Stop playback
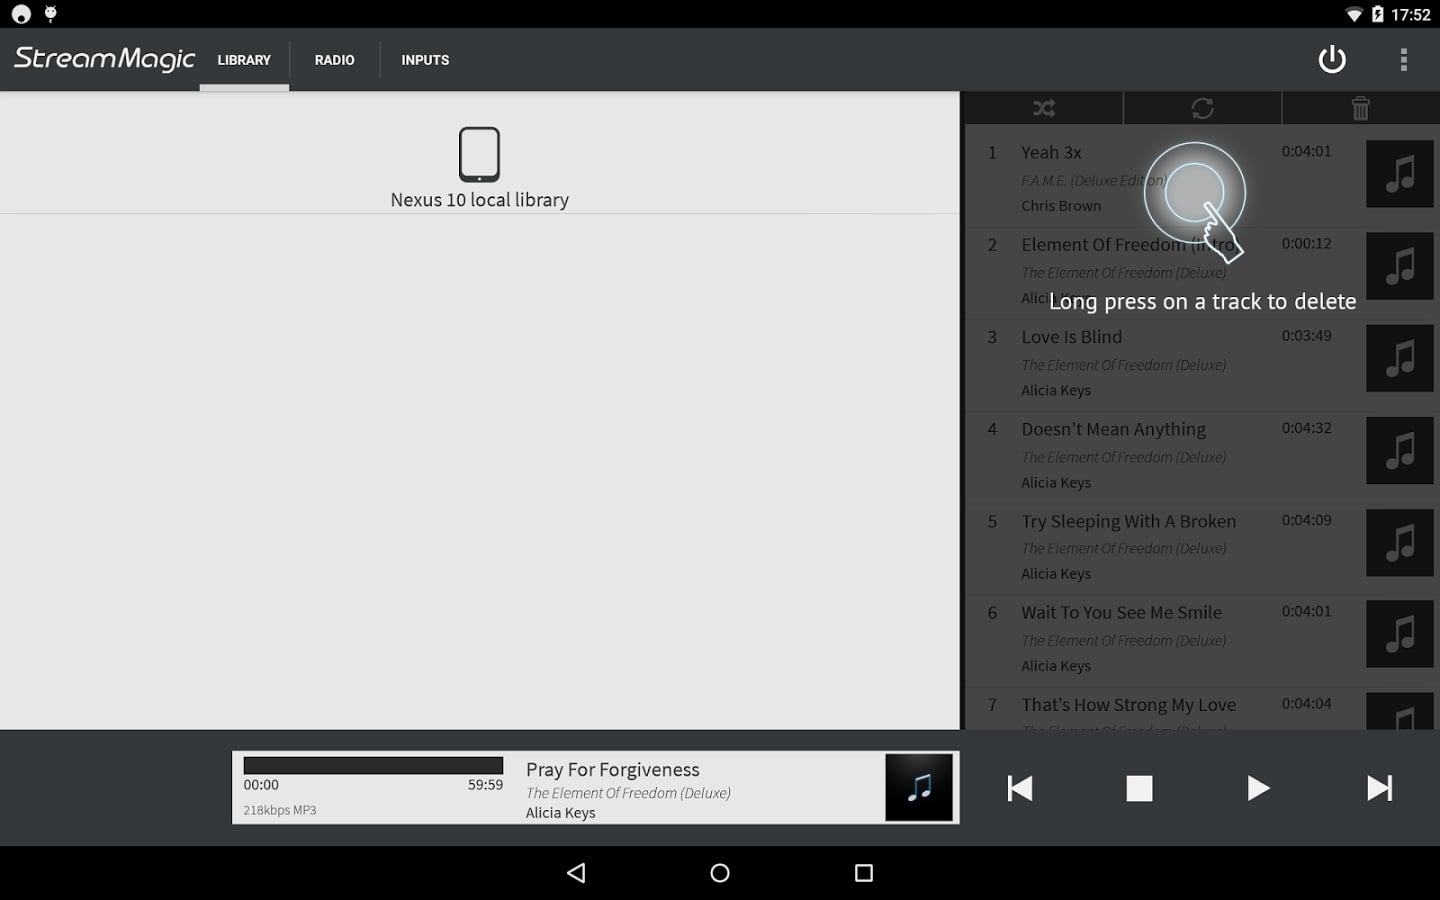 1139,788
